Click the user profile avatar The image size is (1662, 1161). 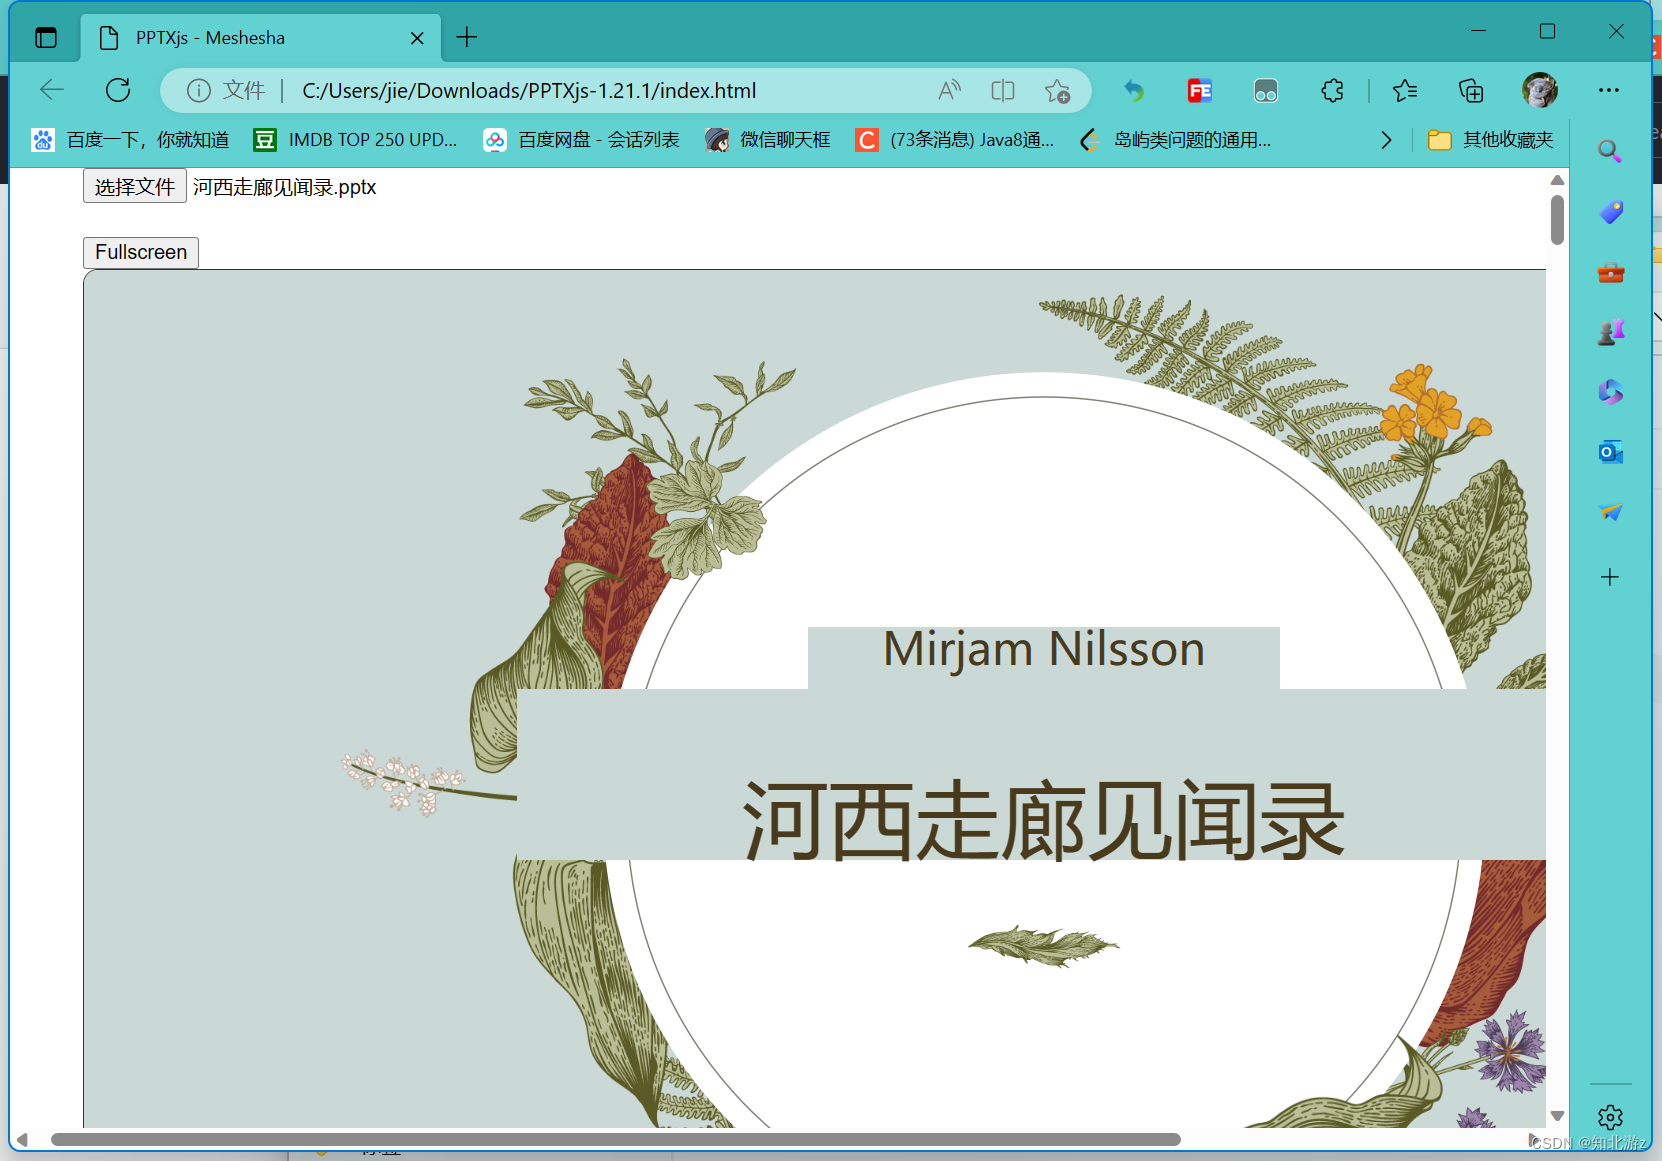pos(1540,90)
